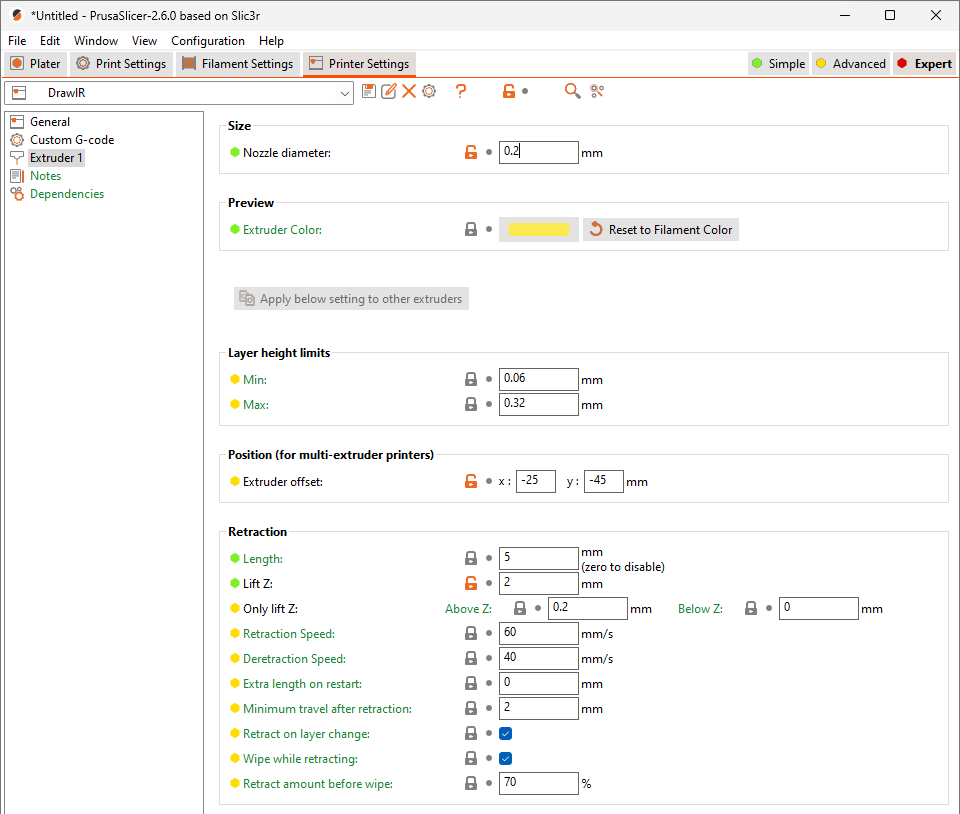Select Custom G-code in the sidebar
Viewport: 960px width, 814px height.
(x=71, y=140)
